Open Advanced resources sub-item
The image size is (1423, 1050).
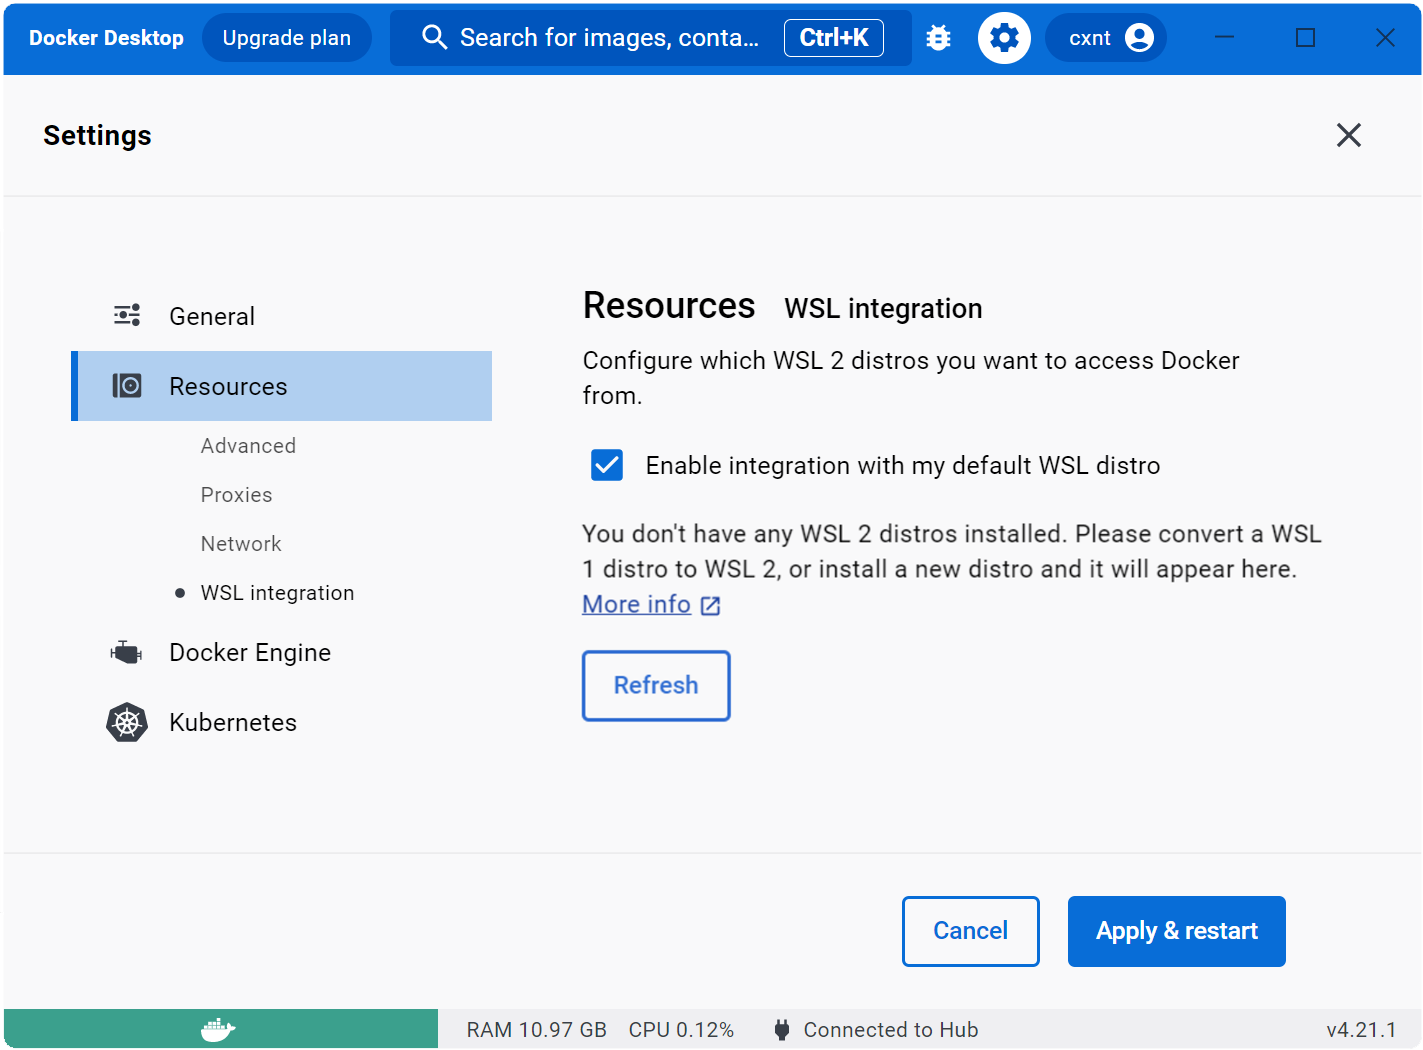(x=248, y=446)
